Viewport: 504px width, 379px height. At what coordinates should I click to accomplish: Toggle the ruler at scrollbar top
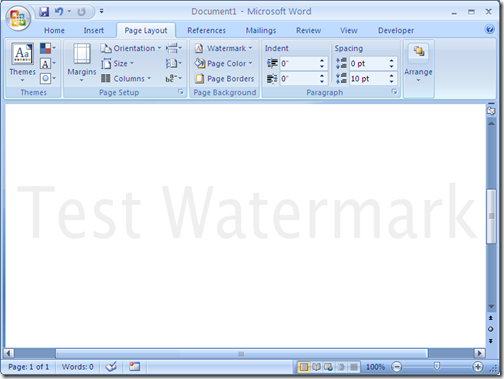491,110
